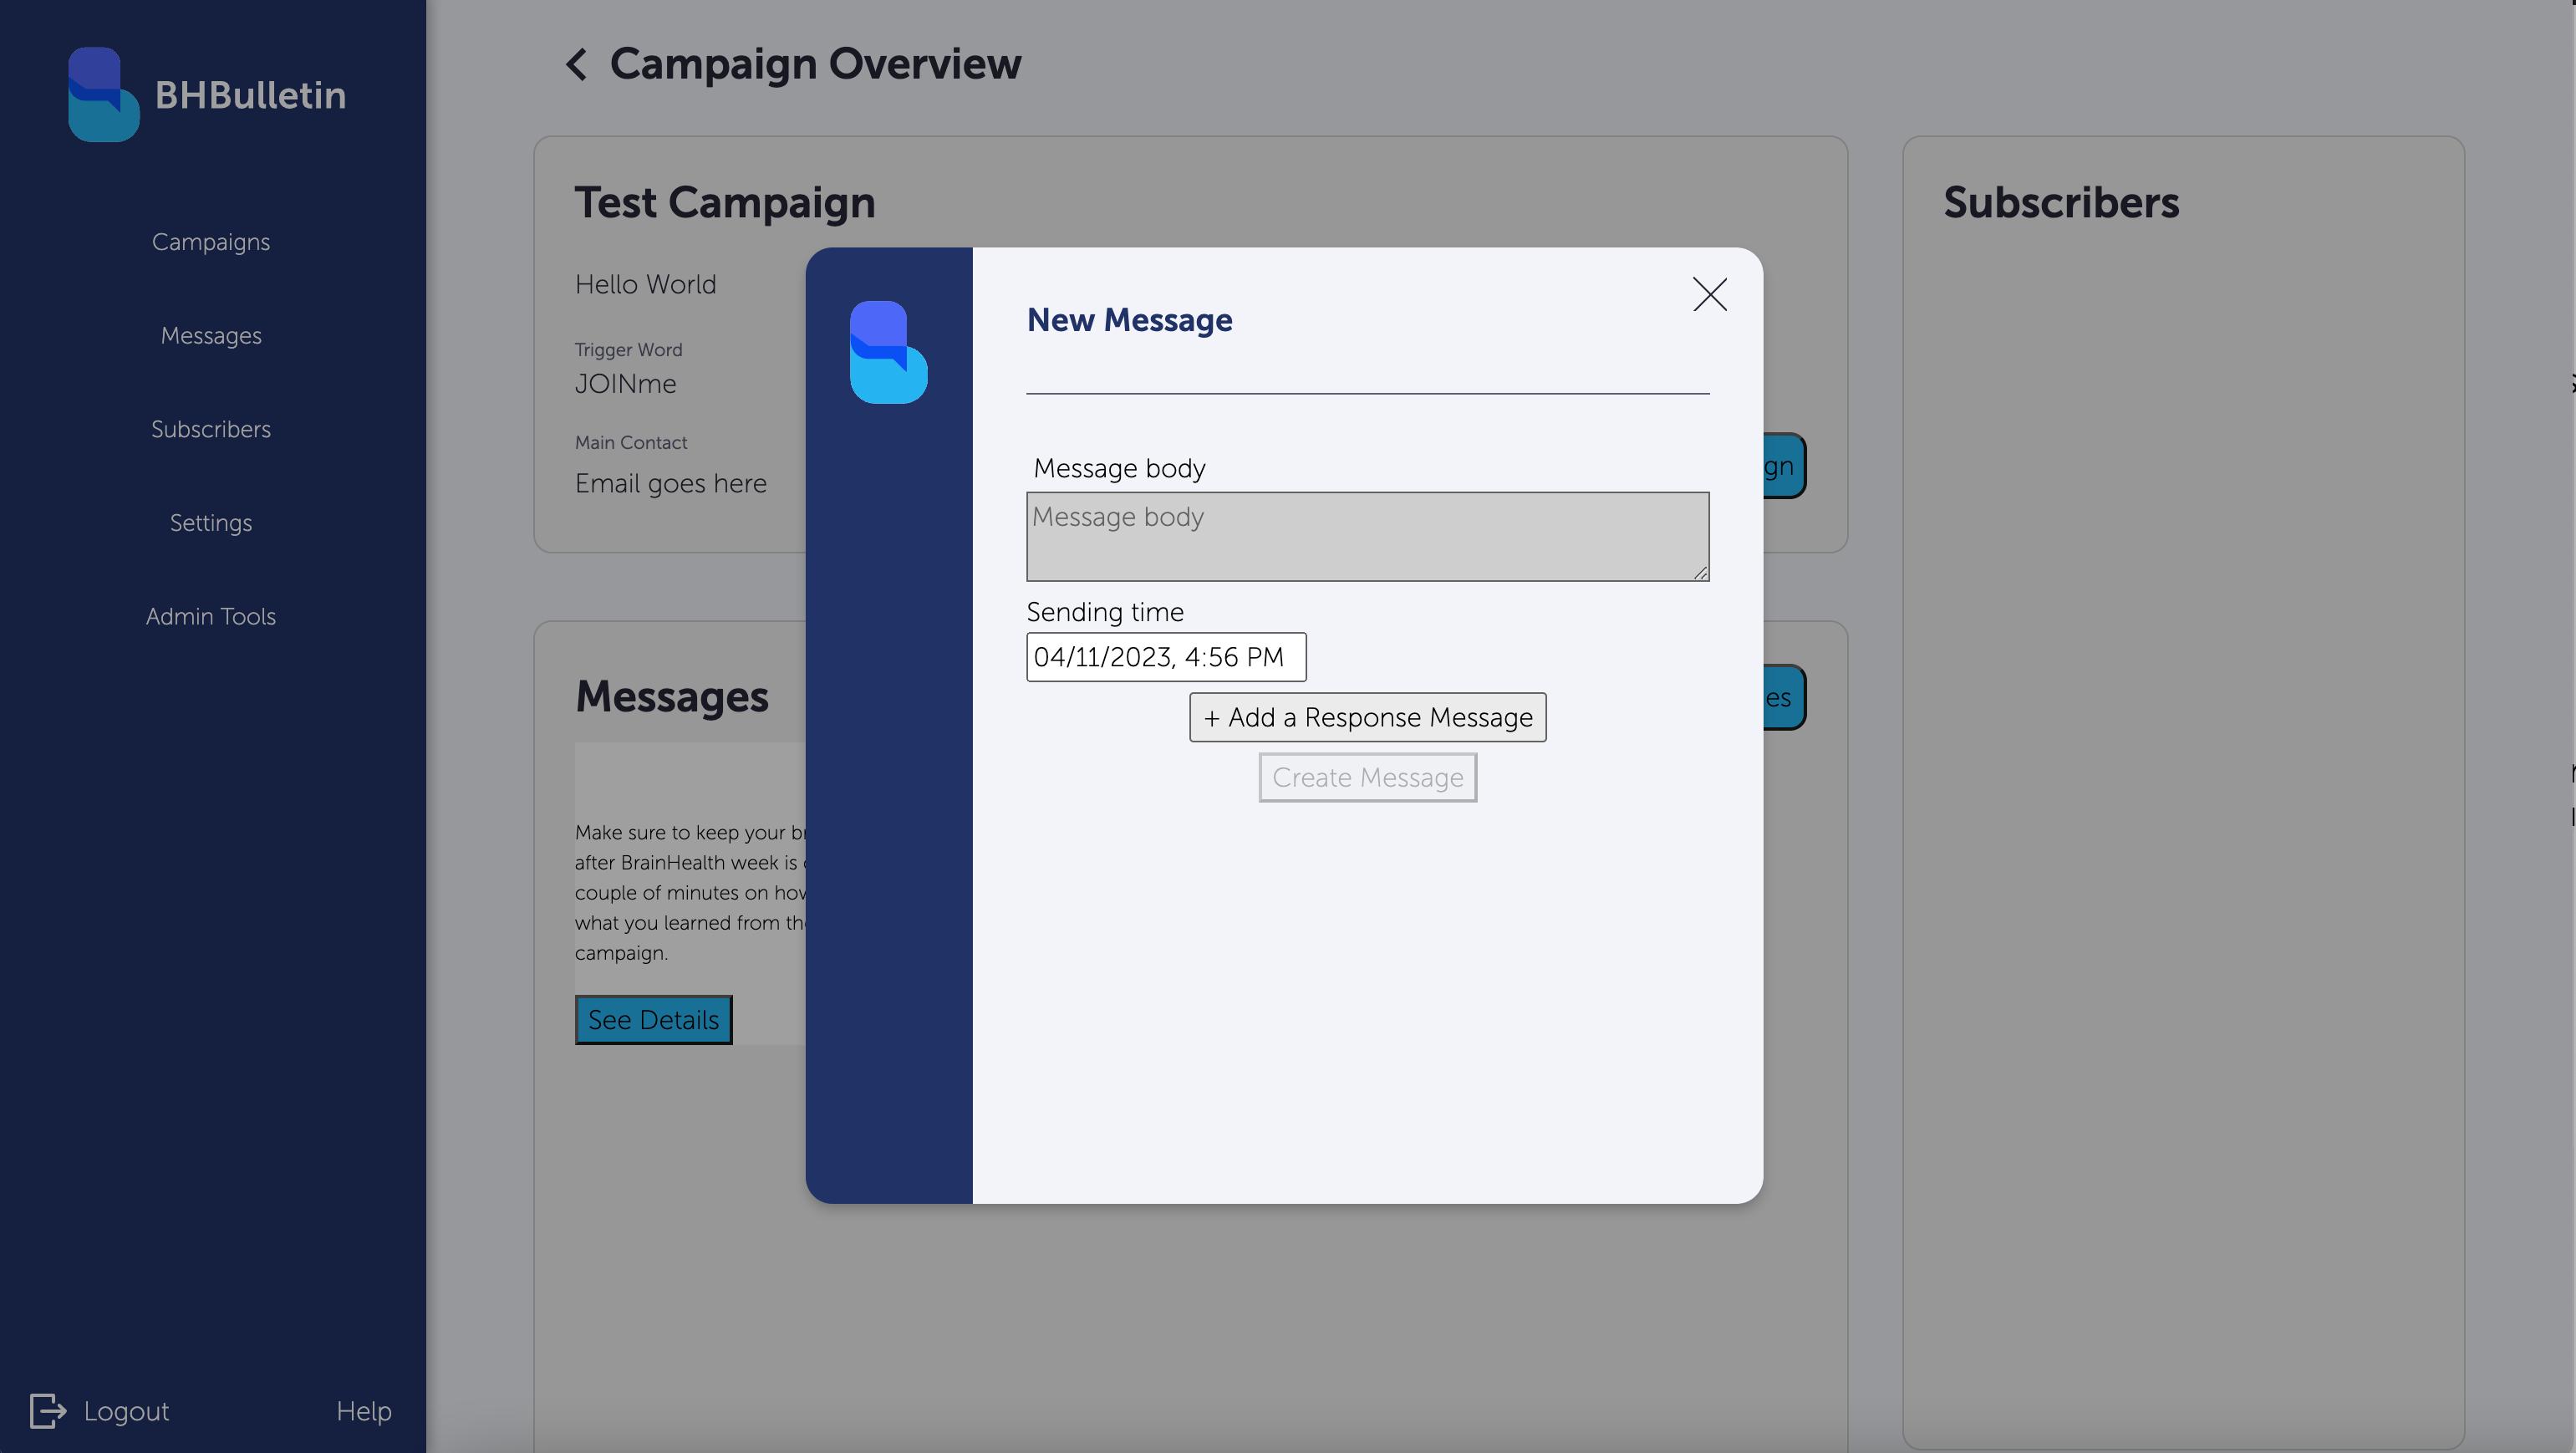The height and width of the screenshot is (1453, 2576).
Task: Open Settings from the sidebar
Action: pos(210,523)
